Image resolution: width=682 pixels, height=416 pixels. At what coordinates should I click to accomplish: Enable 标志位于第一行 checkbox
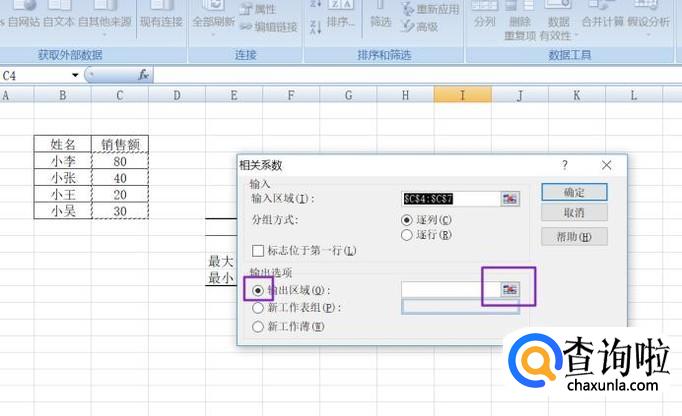tap(259, 251)
